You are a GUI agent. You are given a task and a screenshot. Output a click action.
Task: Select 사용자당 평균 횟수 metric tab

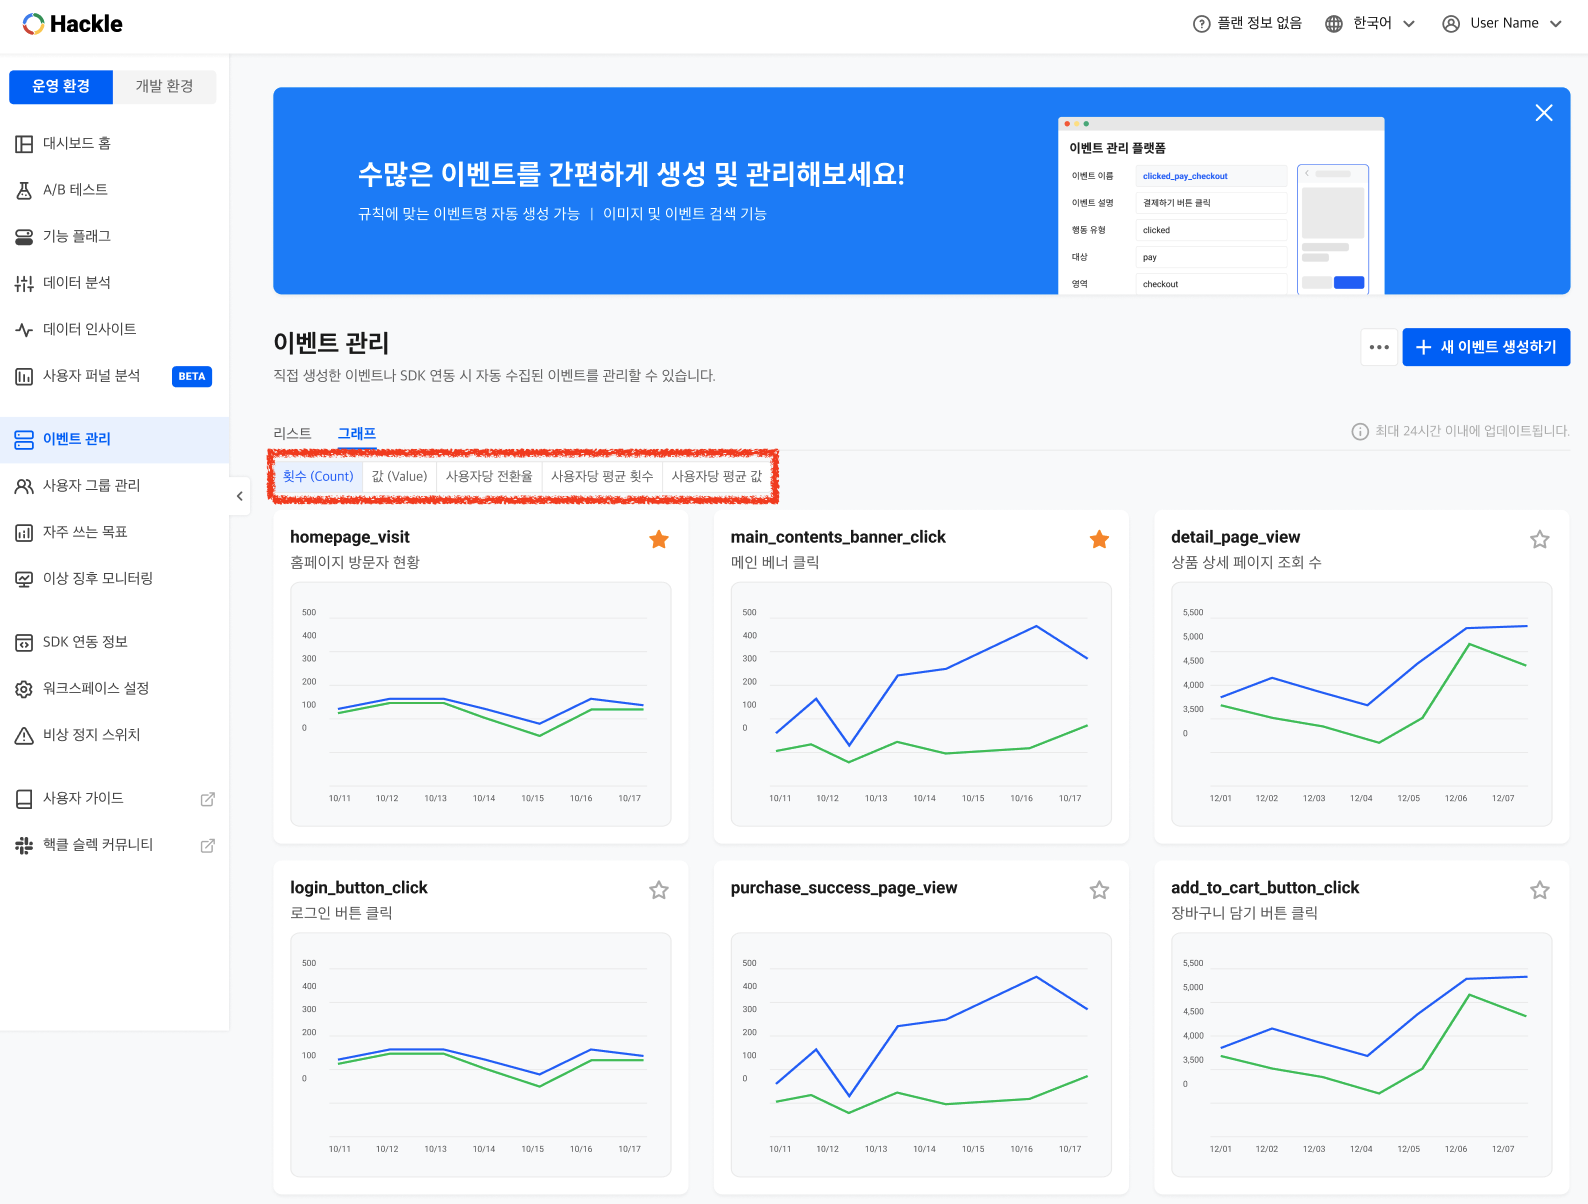pos(602,476)
